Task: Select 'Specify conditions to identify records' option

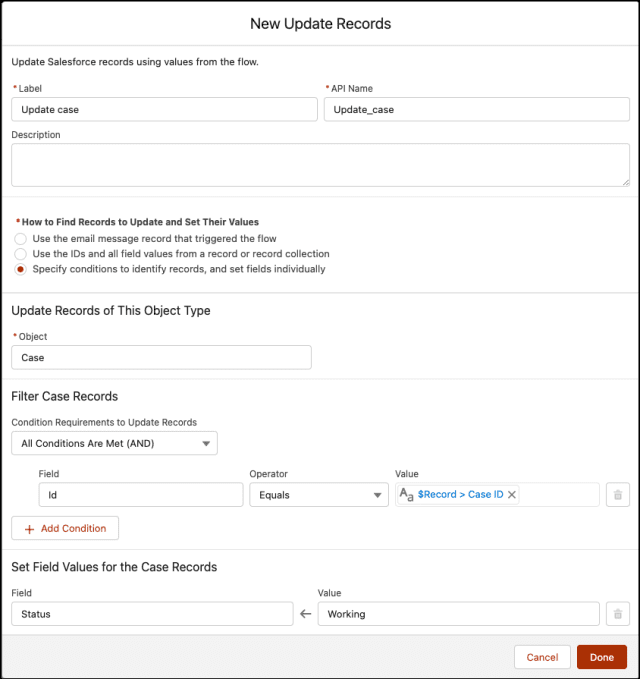Action: pos(20,269)
